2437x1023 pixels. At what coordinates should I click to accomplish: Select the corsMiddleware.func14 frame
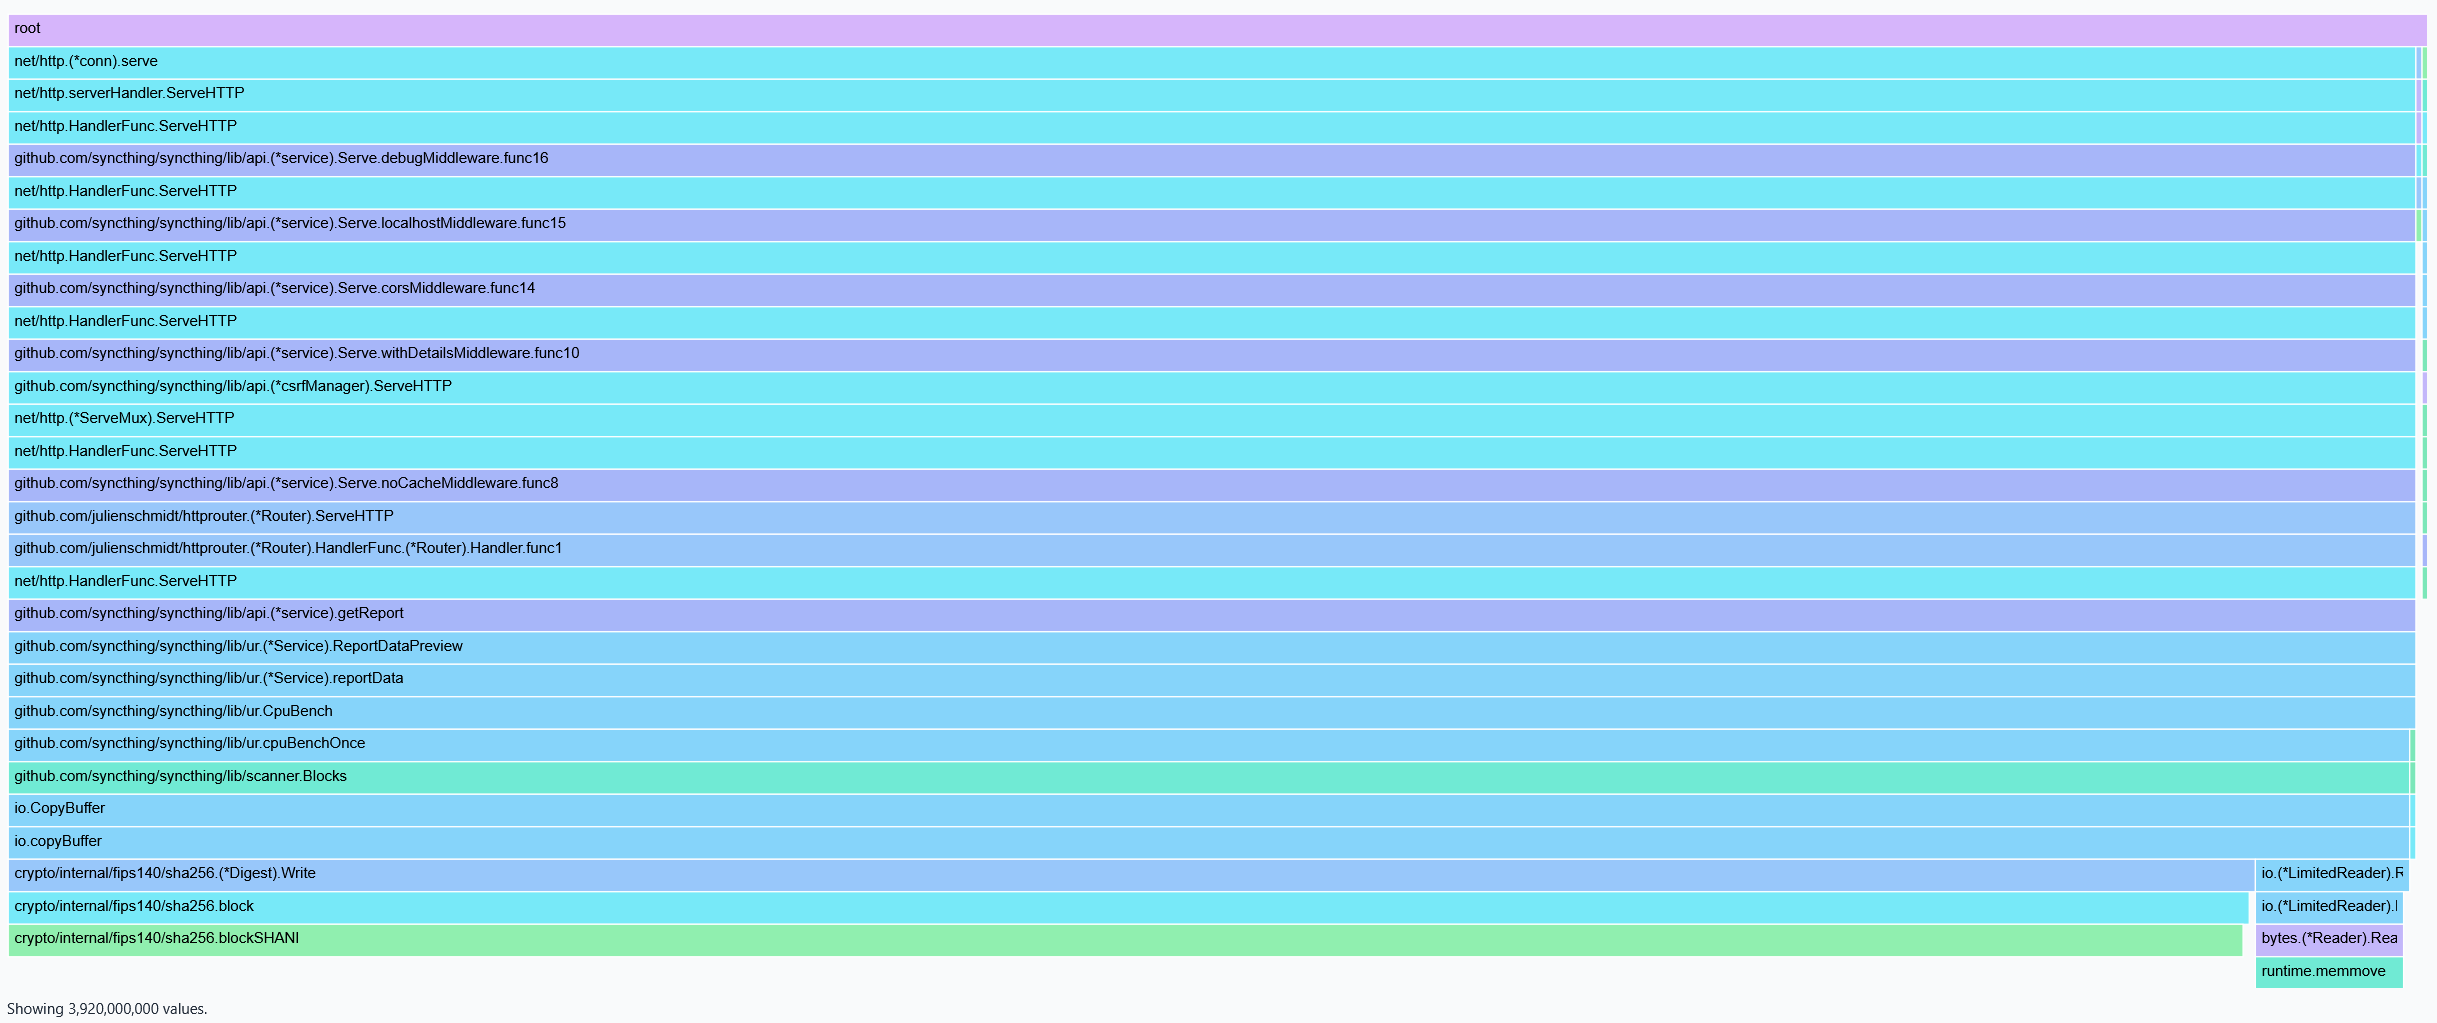click(x=1210, y=289)
